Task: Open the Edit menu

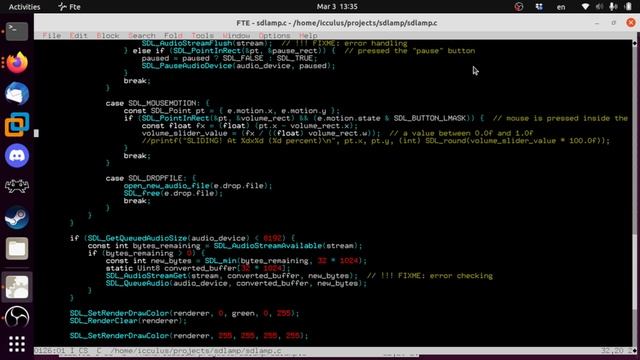Action: coord(78,36)
